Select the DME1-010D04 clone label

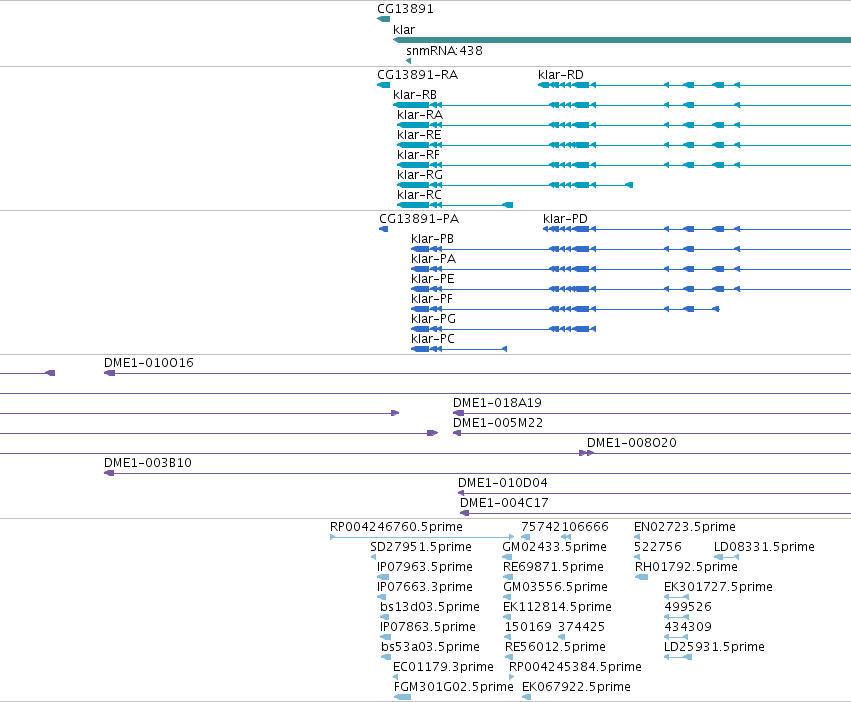point(503,483)
